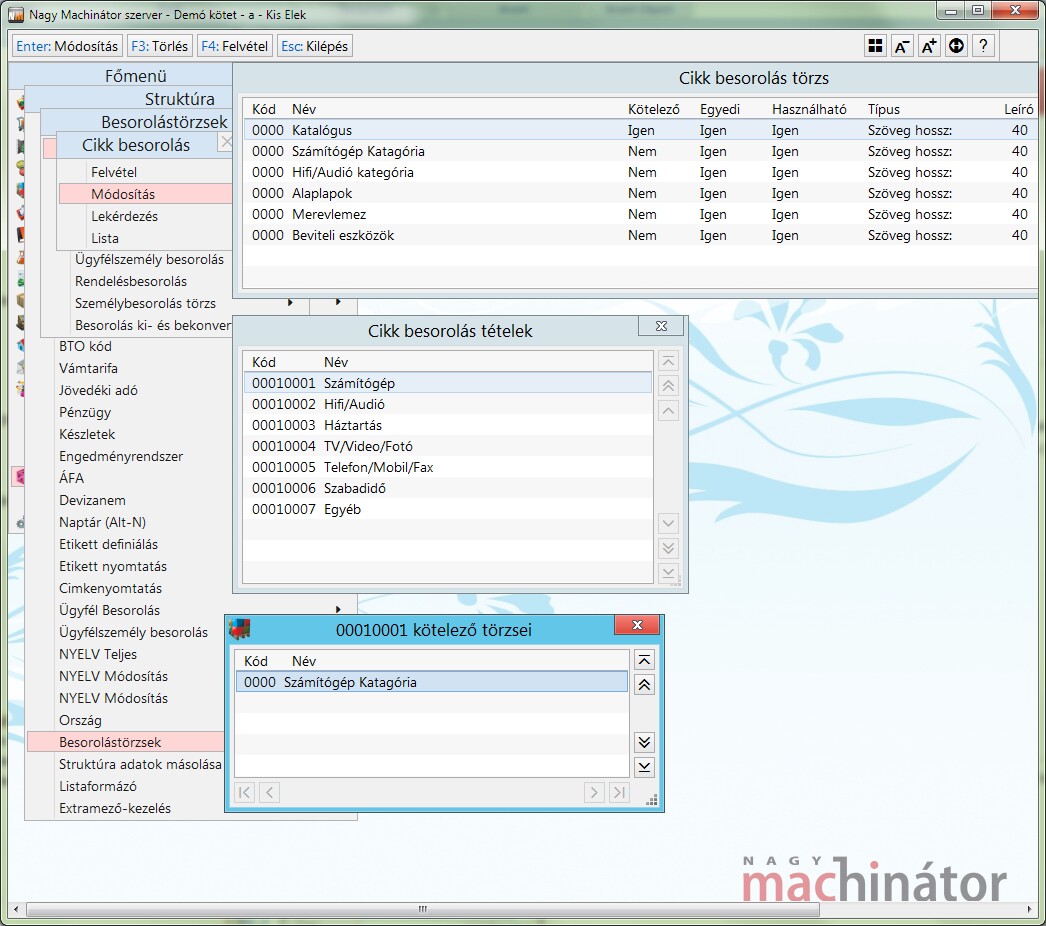Select the Háztartás row in tételek list
1046x926 pixels.
pyautogui.click(x=353, y=425)
